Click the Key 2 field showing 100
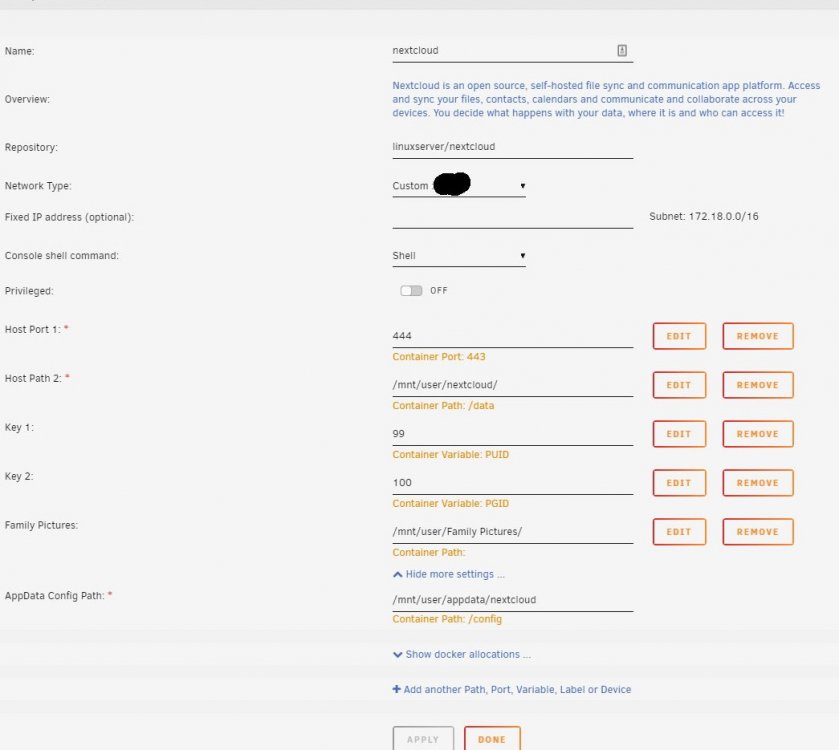 click(x=513, y=483)
